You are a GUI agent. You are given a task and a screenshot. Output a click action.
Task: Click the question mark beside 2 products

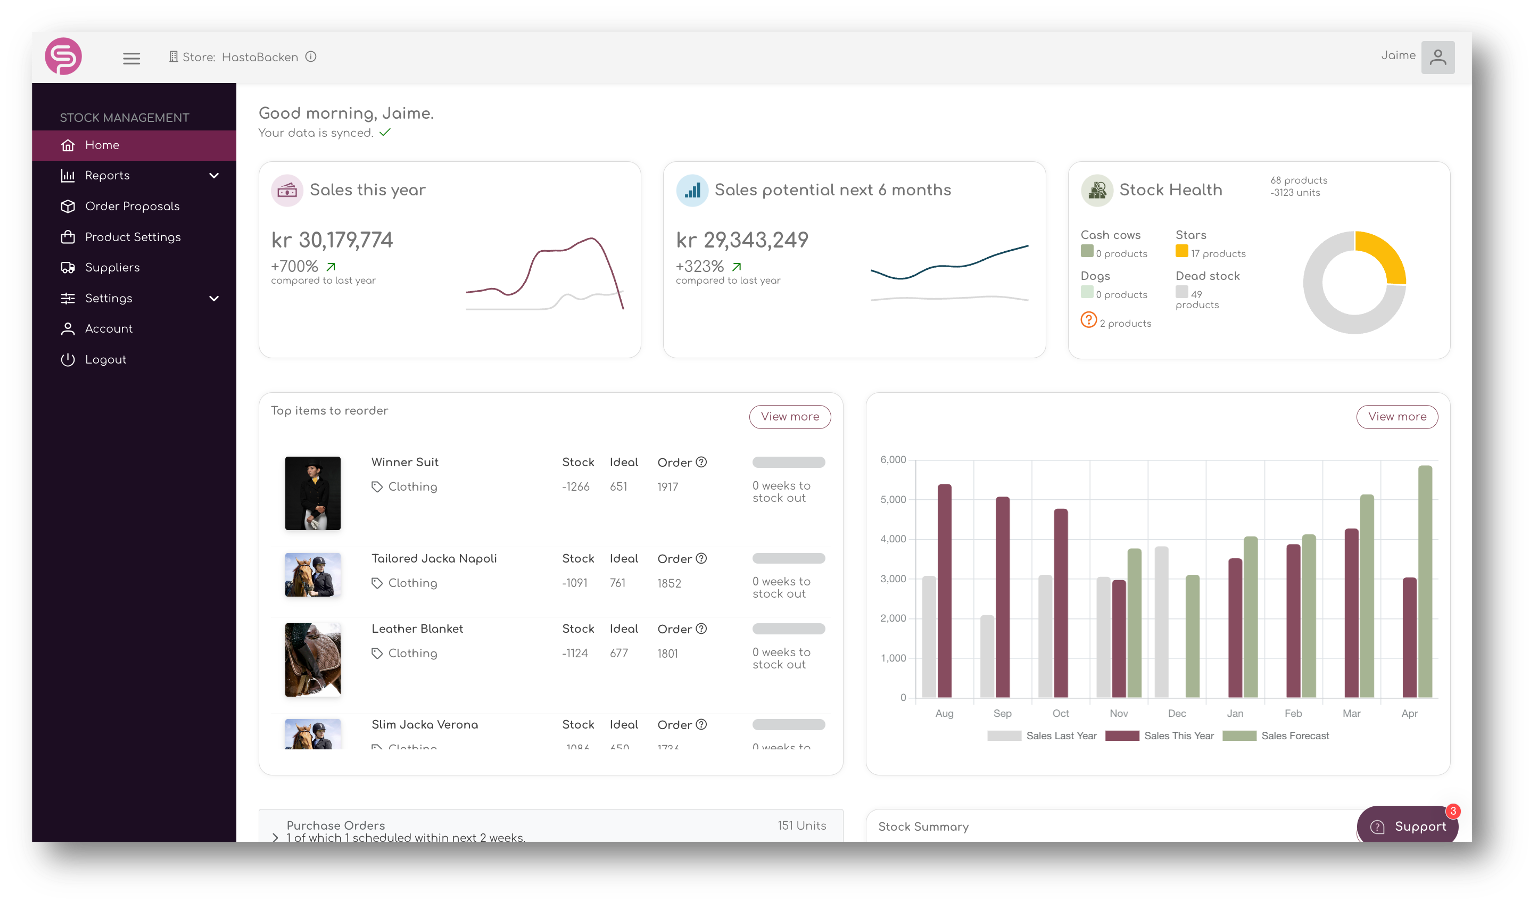coord(1088,320)
